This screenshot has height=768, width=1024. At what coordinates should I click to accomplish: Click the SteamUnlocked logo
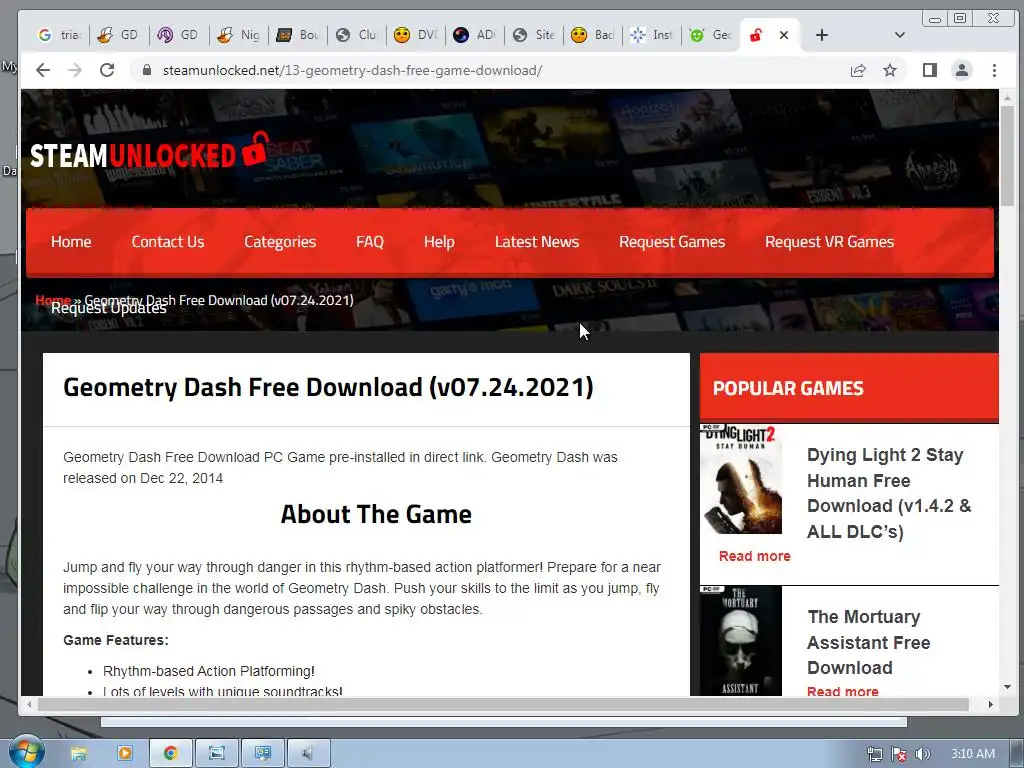coord(150,152)
